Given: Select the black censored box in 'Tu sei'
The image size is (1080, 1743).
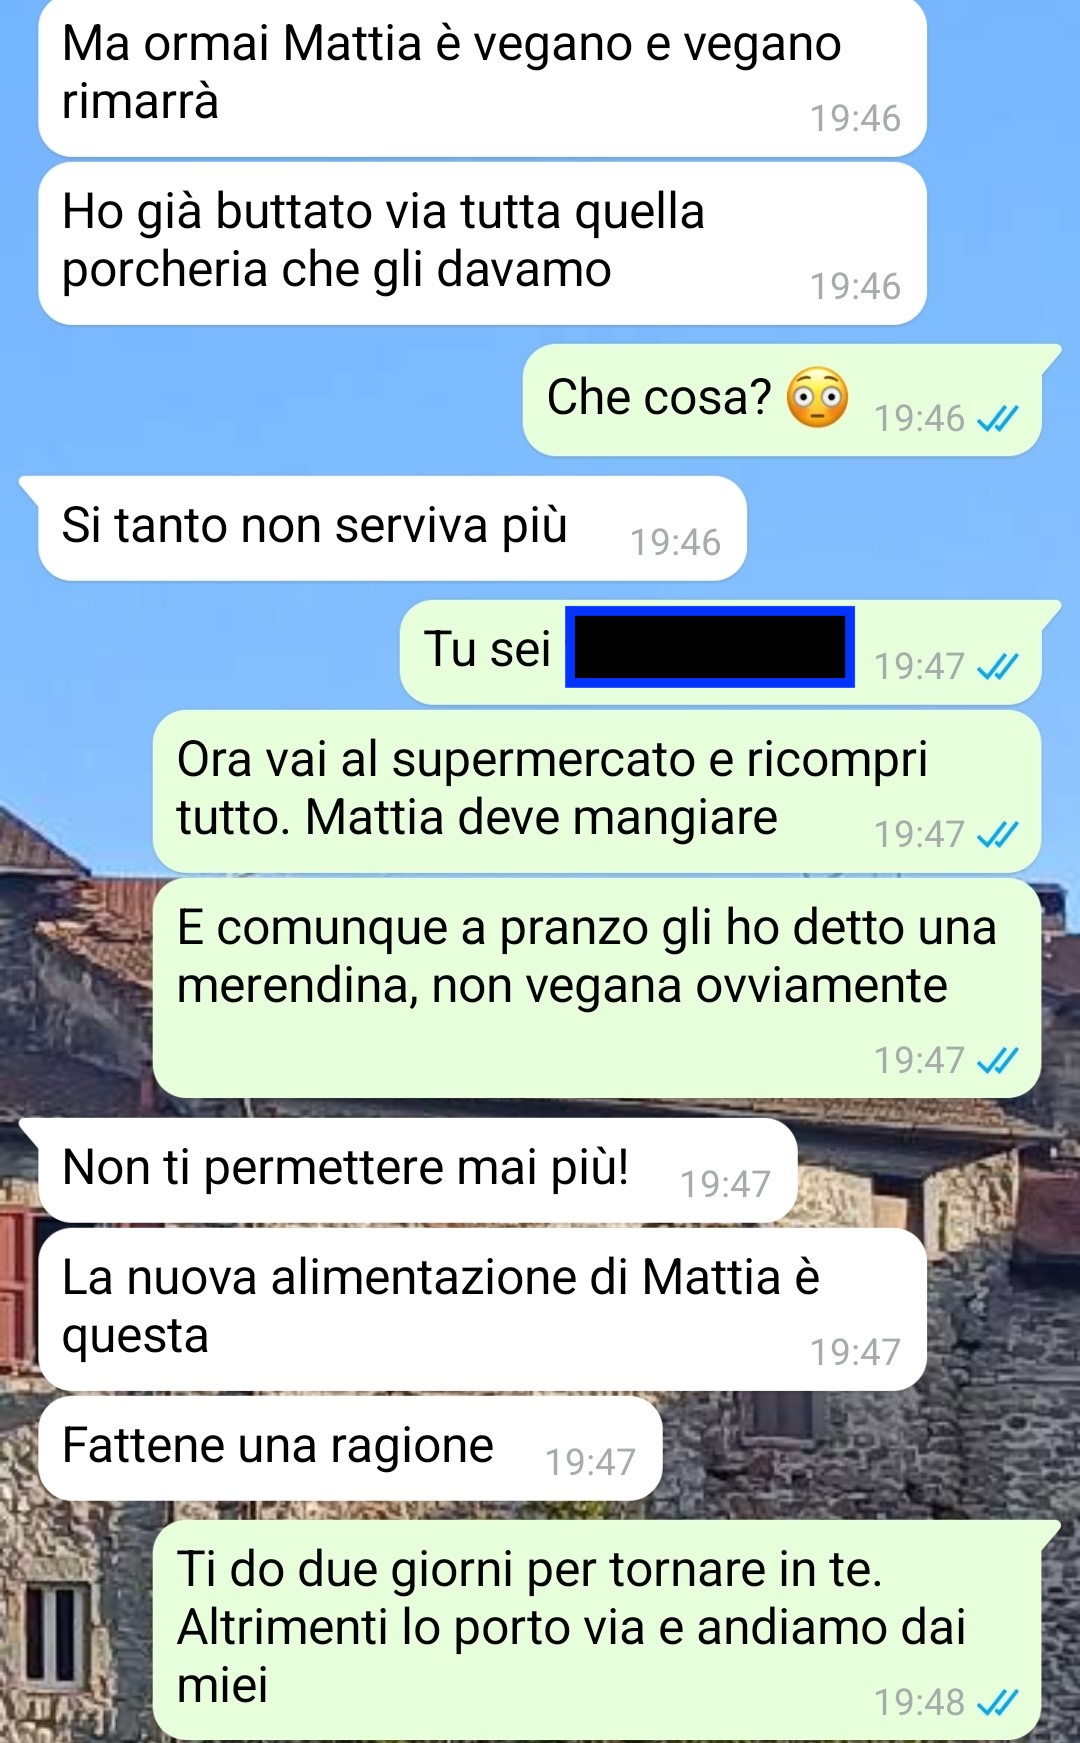Looking at the screenshot, I should [710, 647].
